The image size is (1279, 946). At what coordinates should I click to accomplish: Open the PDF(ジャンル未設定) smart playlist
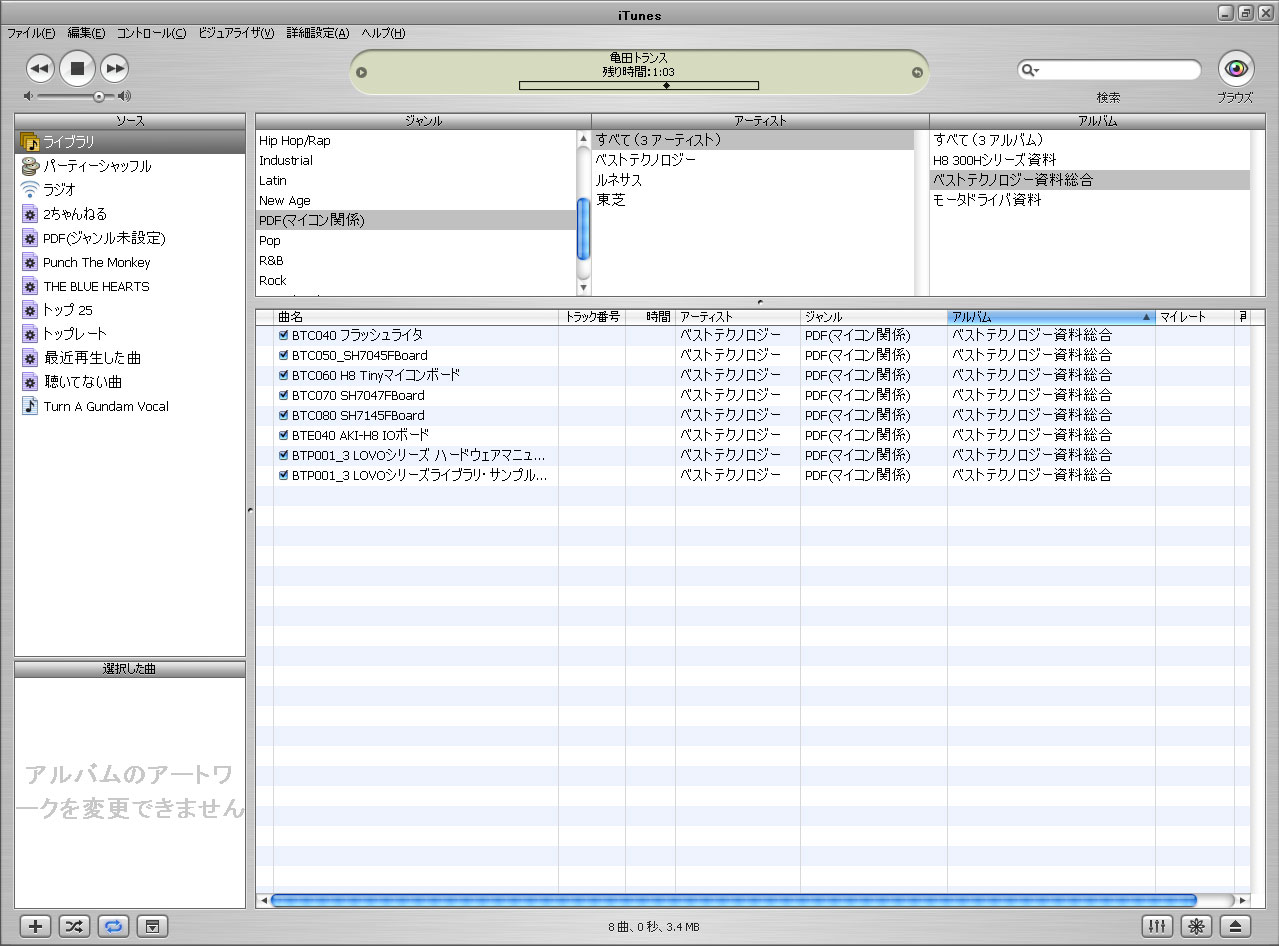pos(130,238)
